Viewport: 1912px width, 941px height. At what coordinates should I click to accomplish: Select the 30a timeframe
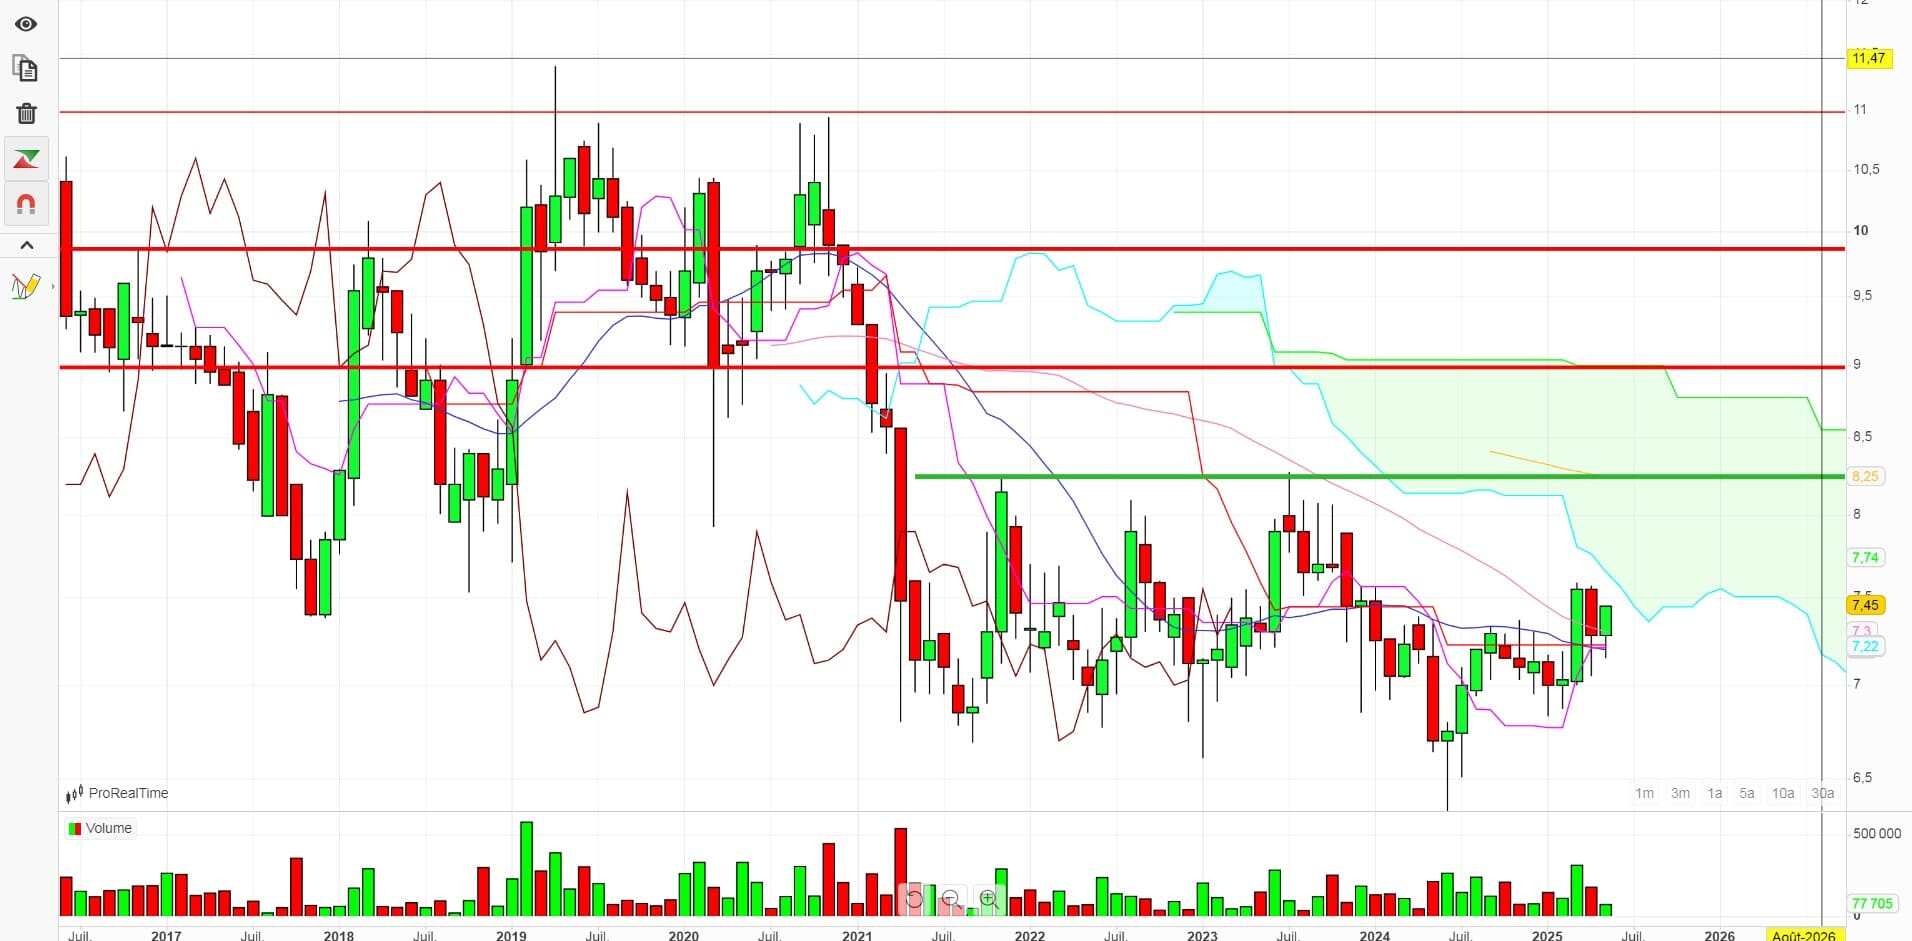pos(1823,793)
